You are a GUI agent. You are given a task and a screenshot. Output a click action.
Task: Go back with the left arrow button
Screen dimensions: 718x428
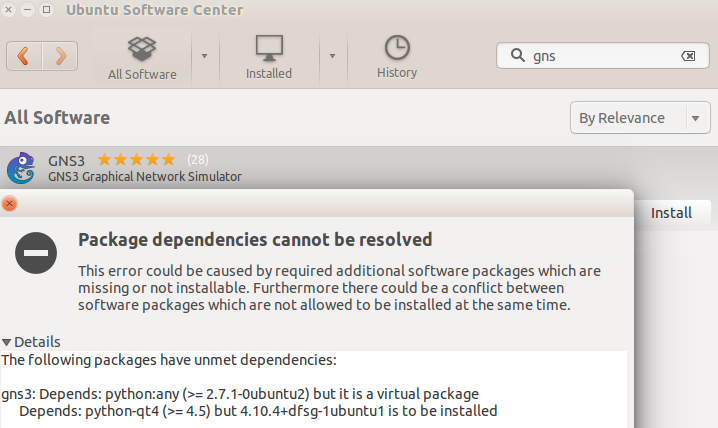pyautogui.click(x=24, y=56)
